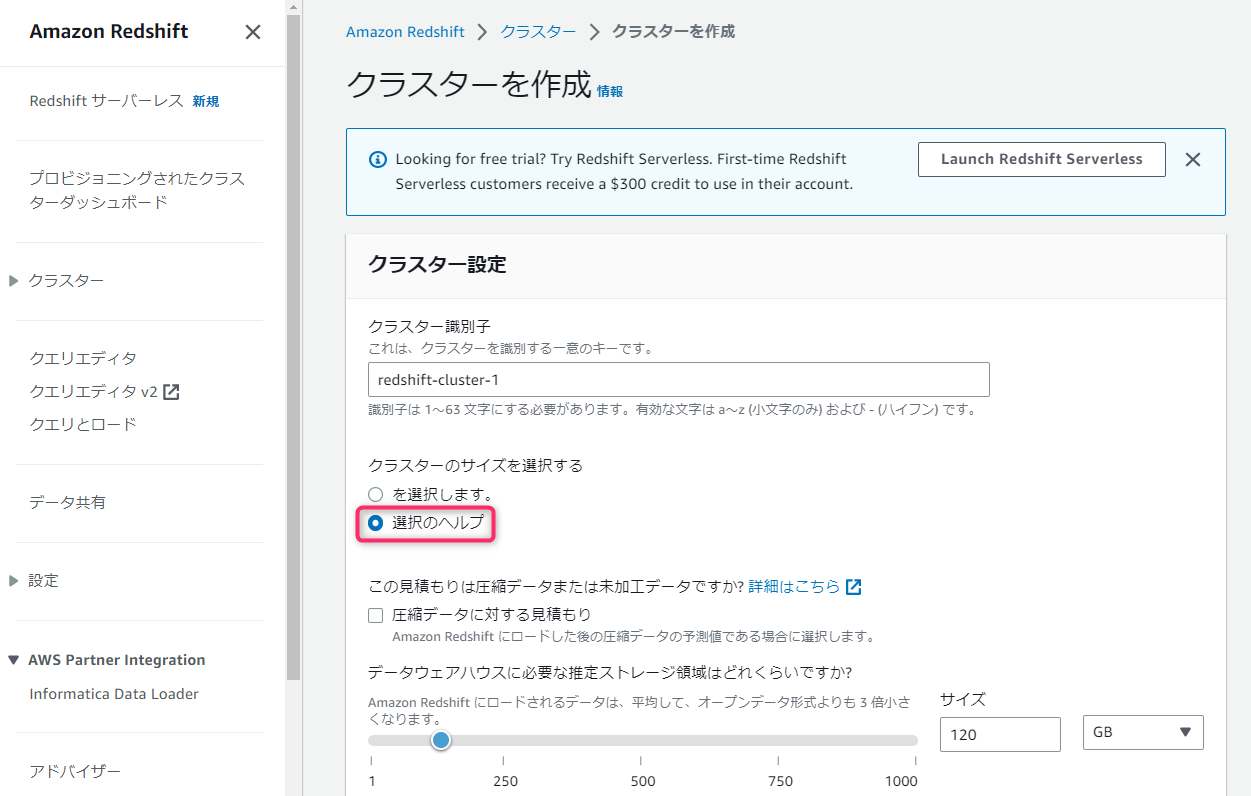Select Informatica Data Loader in the sidebar

click(x=114, y=693)
